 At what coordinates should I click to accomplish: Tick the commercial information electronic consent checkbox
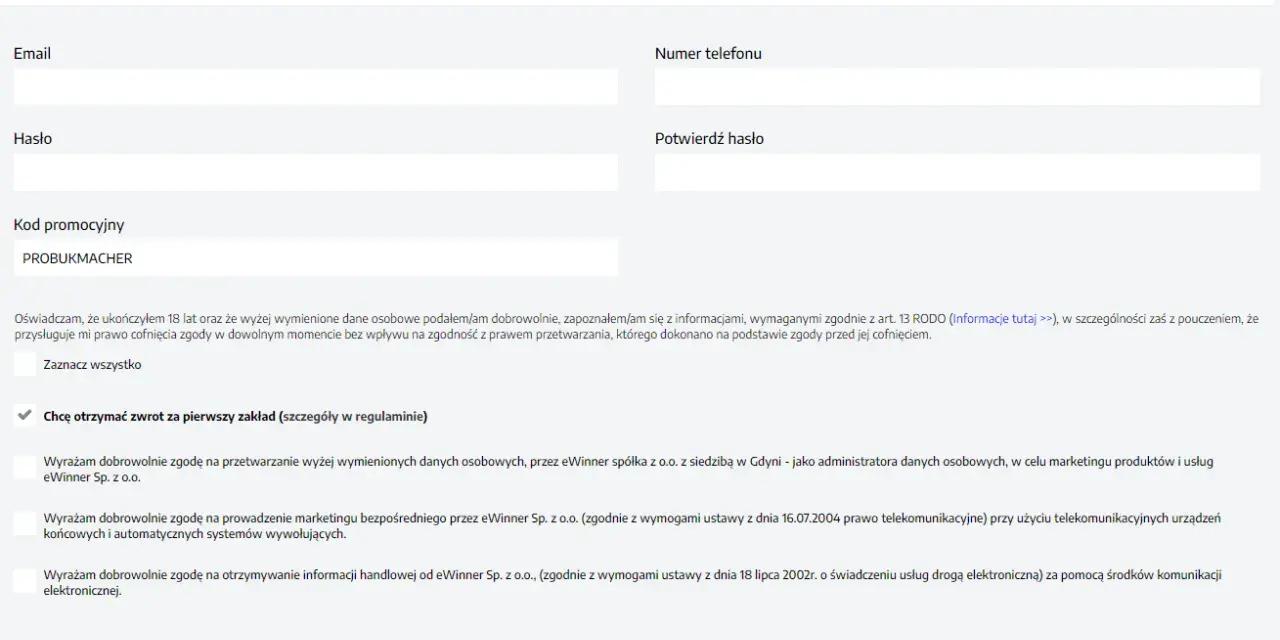25,580
